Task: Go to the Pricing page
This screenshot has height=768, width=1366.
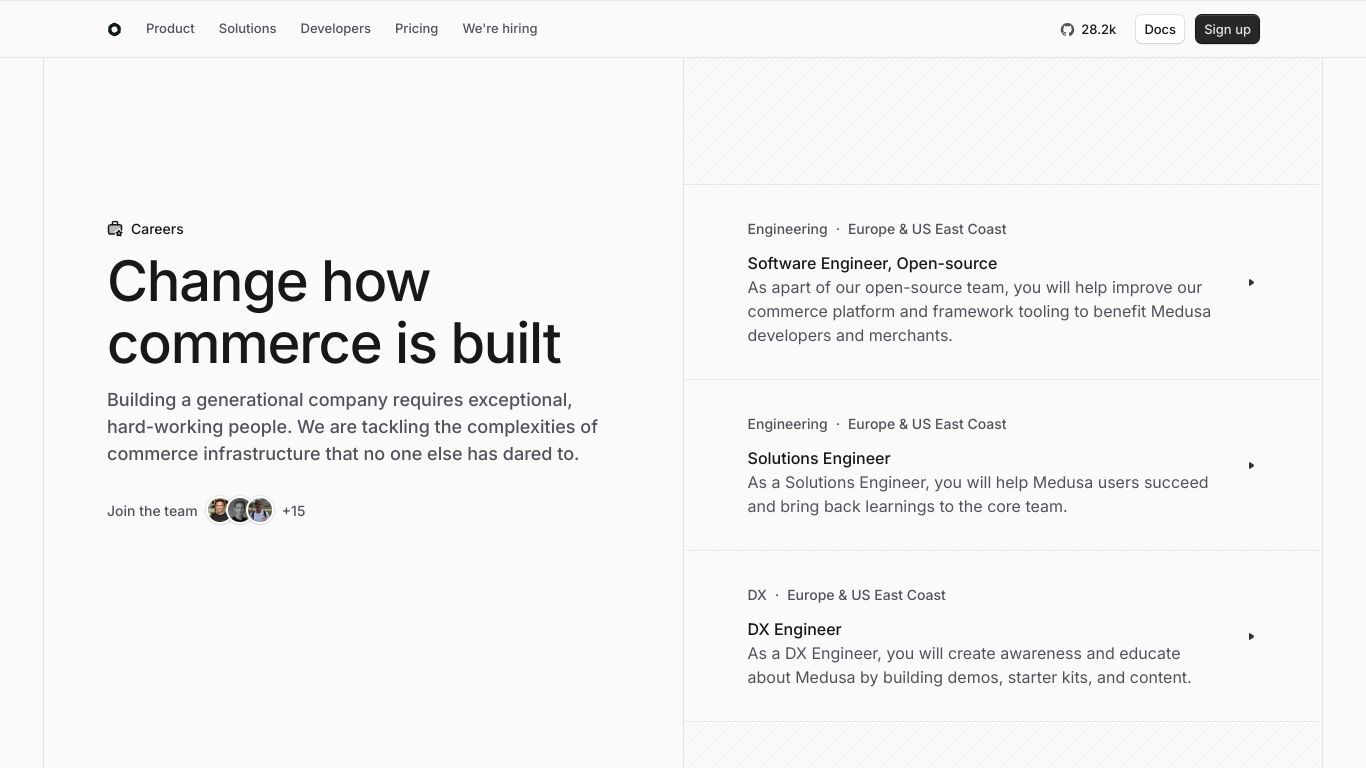Action: [416, 29]
